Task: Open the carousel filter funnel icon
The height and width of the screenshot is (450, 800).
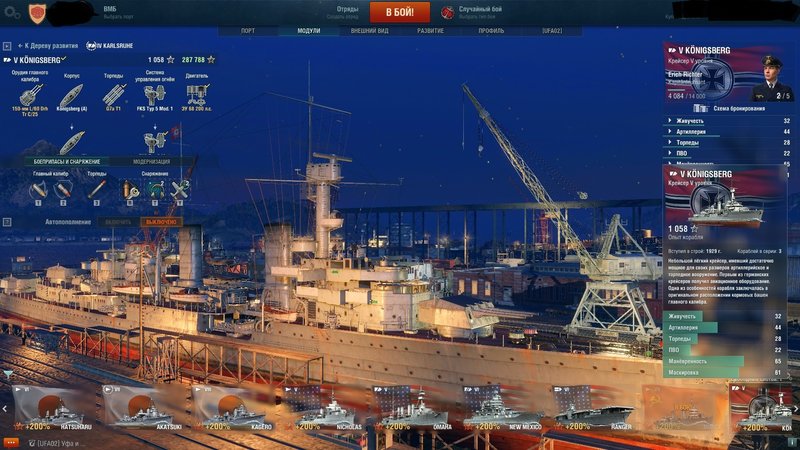Action: tap(7, 375)
